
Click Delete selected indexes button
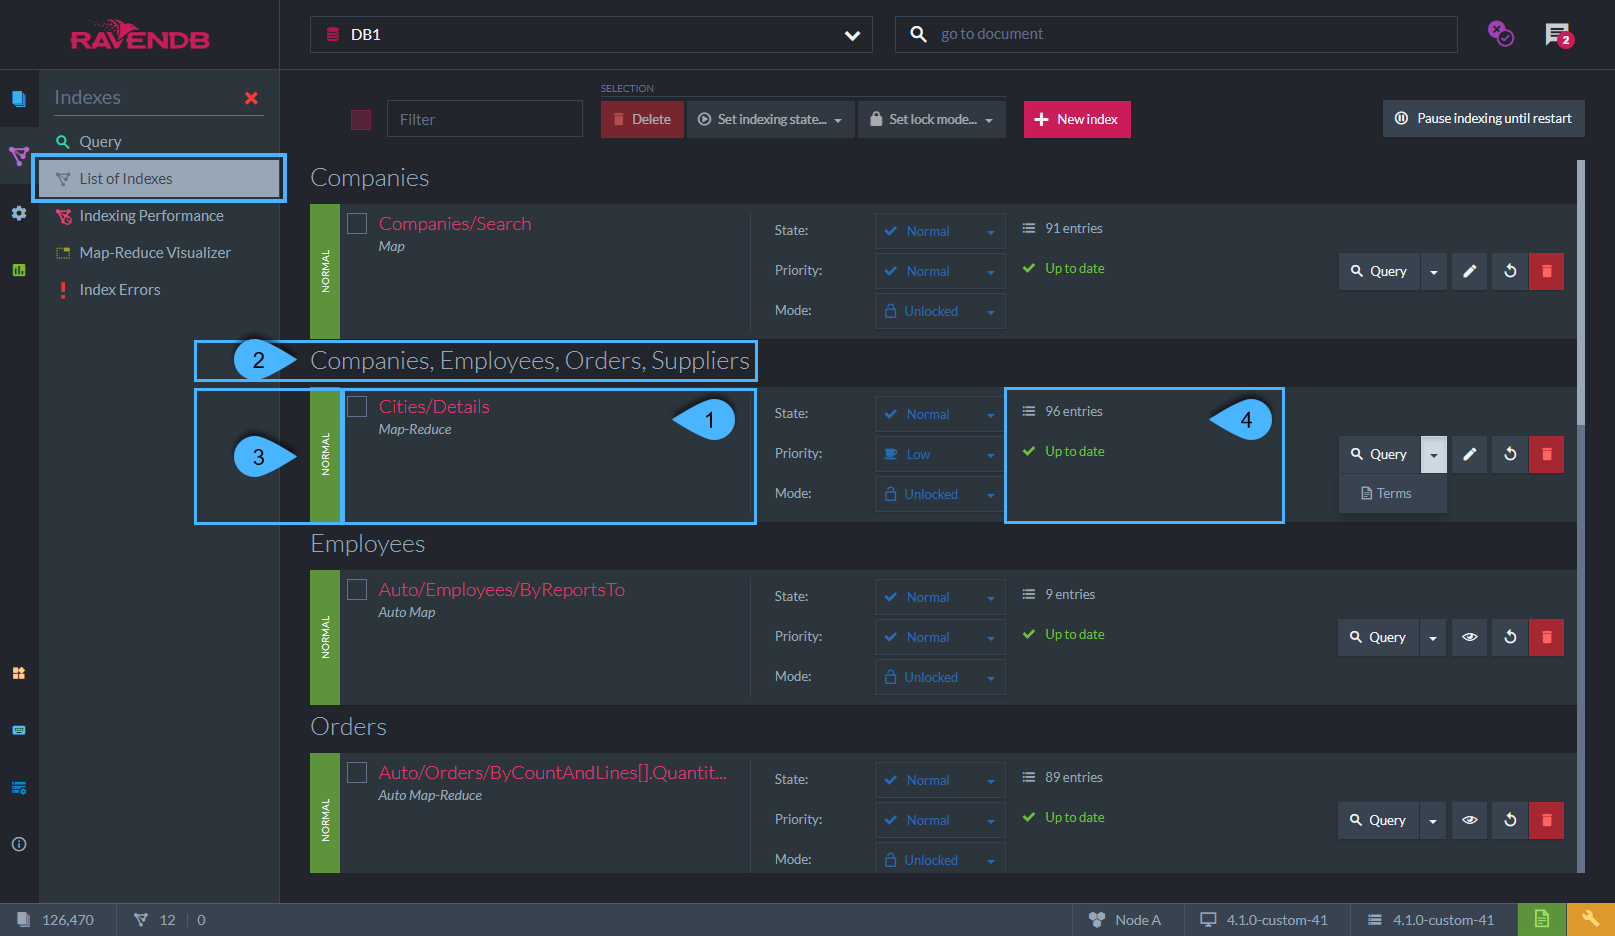click(x=642, y=119)
